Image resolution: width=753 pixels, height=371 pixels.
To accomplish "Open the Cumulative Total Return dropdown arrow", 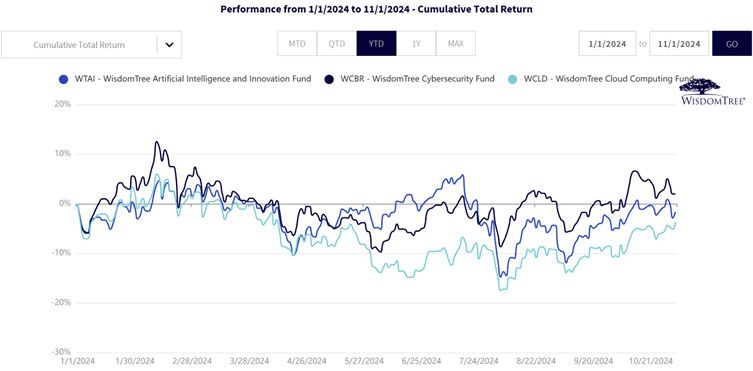I will [x=169, y=45].
